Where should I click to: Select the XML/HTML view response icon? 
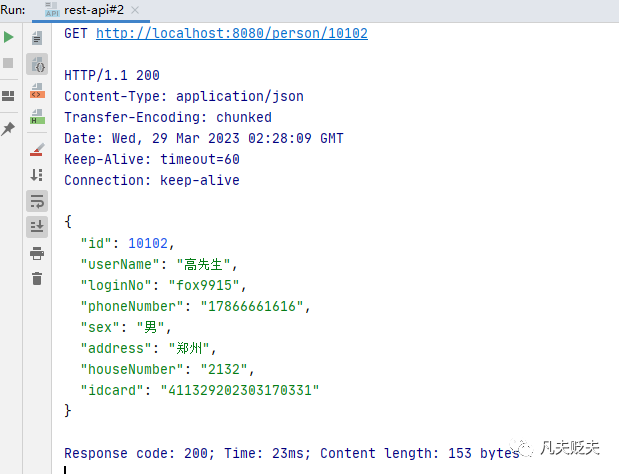(x=37, y=91)
